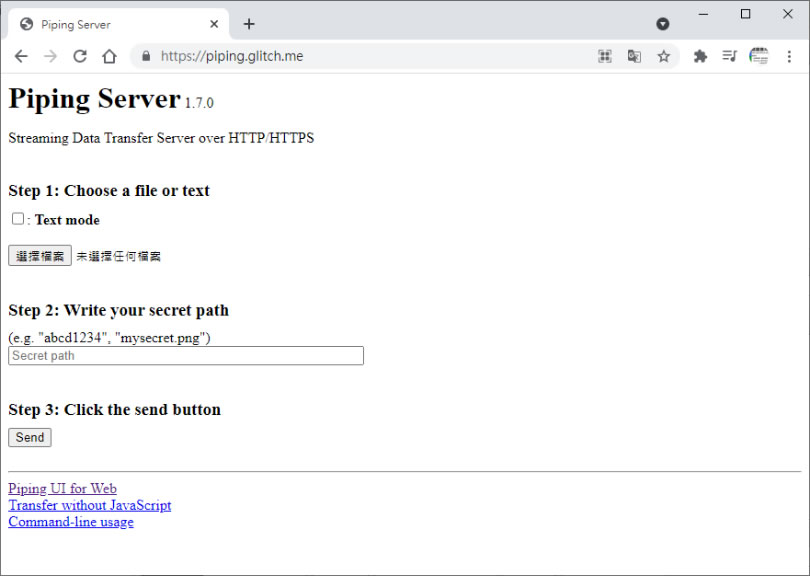
Task: Open the browser home page
Action: [109, 56]
